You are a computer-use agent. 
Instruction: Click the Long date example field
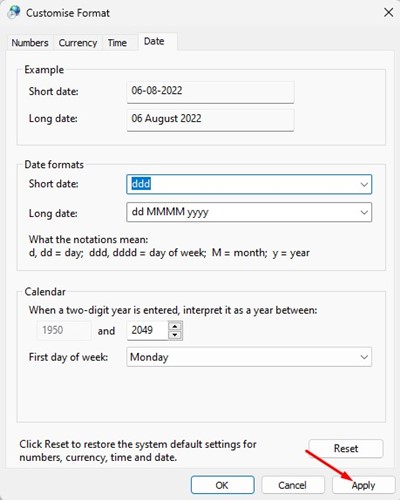[210, 119]
